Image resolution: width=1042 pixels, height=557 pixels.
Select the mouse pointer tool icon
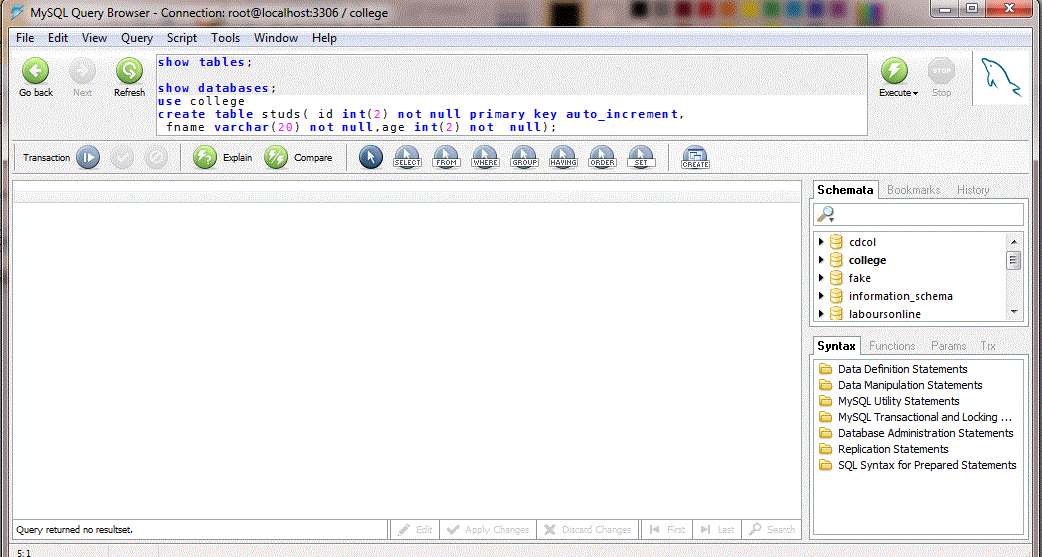(x=371, y=158)
